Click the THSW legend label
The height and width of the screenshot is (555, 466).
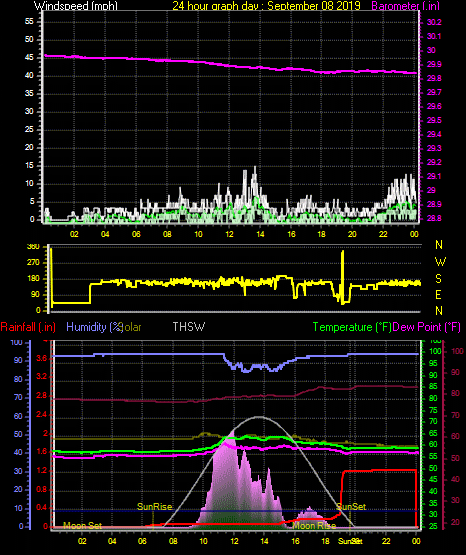click(x=189, y=326)
